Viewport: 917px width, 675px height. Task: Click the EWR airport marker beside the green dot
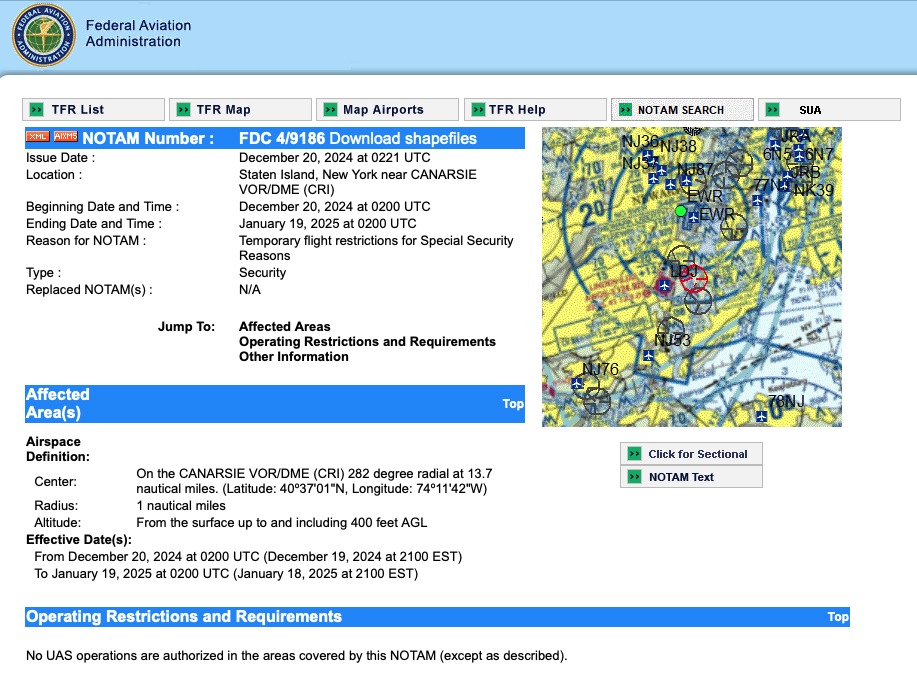click(694, 217)
